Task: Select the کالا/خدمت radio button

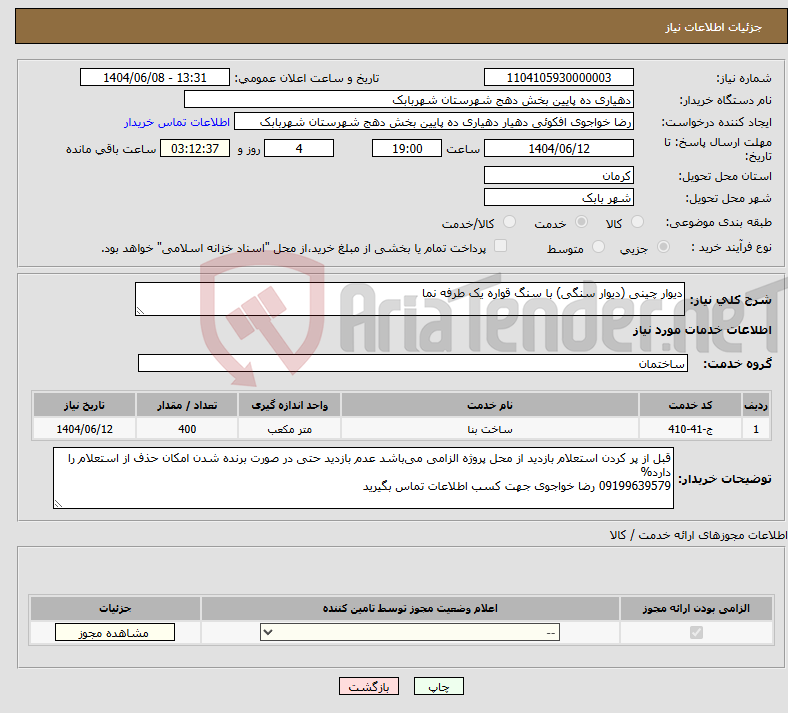Action: click(x=510, y=222)
